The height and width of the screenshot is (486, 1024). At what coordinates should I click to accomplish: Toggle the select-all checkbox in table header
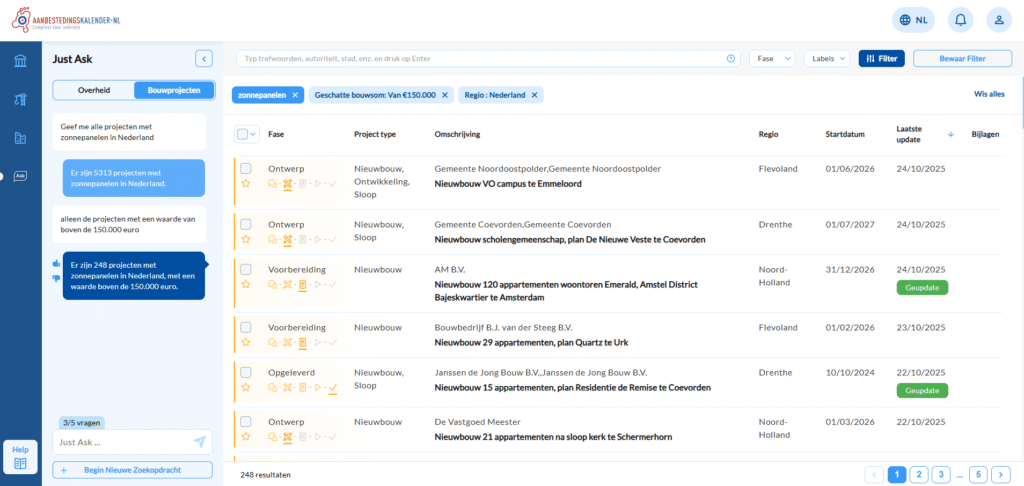coord(241,134)
